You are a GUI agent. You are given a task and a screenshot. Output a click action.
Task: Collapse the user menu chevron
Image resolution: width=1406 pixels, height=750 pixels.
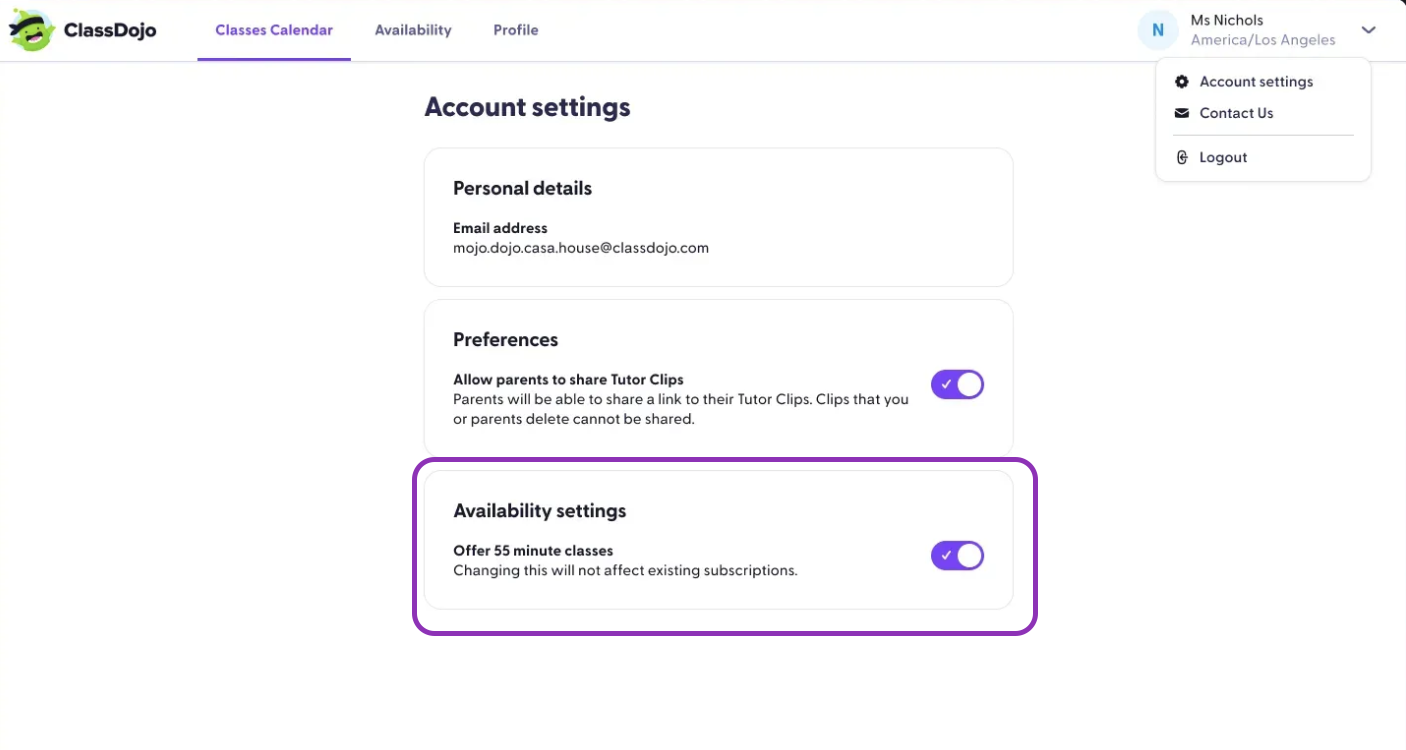[x=1369, y=30]
